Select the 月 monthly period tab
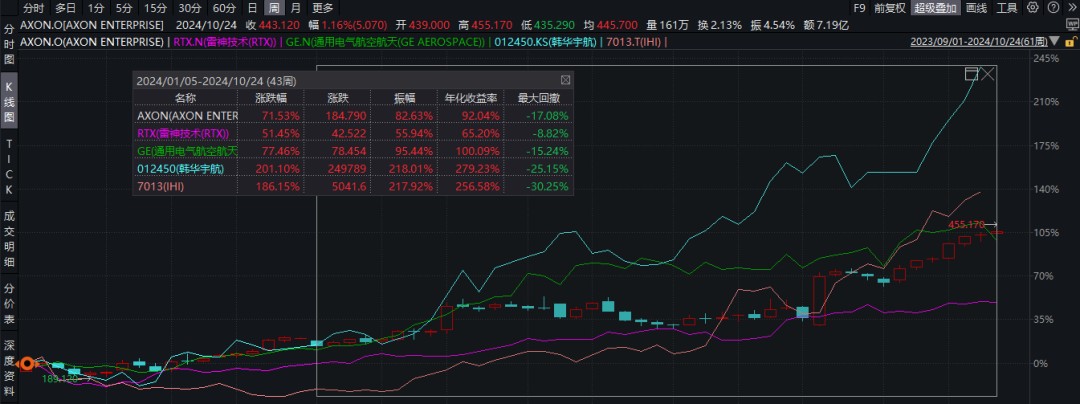The image size is (1080, 404). click(295, 8)
